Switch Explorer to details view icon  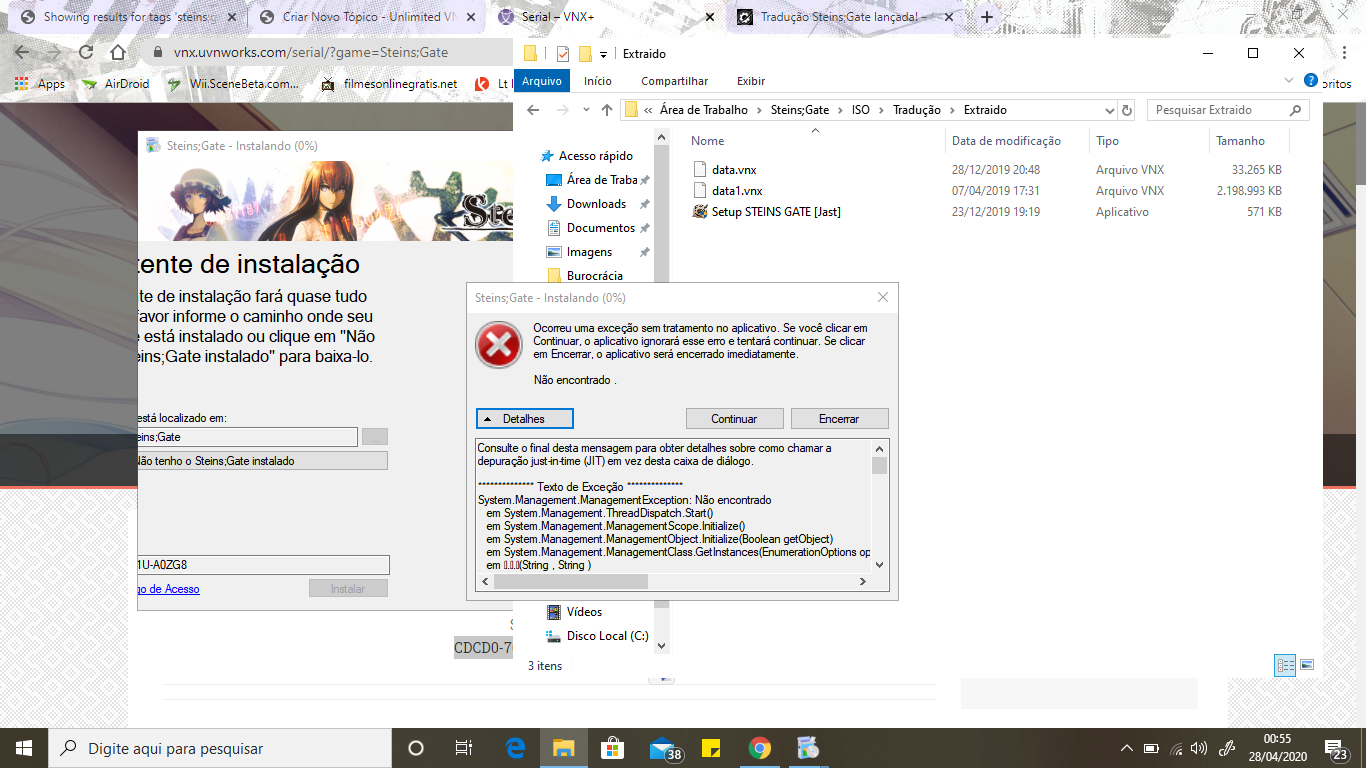tap(1285, 665)
